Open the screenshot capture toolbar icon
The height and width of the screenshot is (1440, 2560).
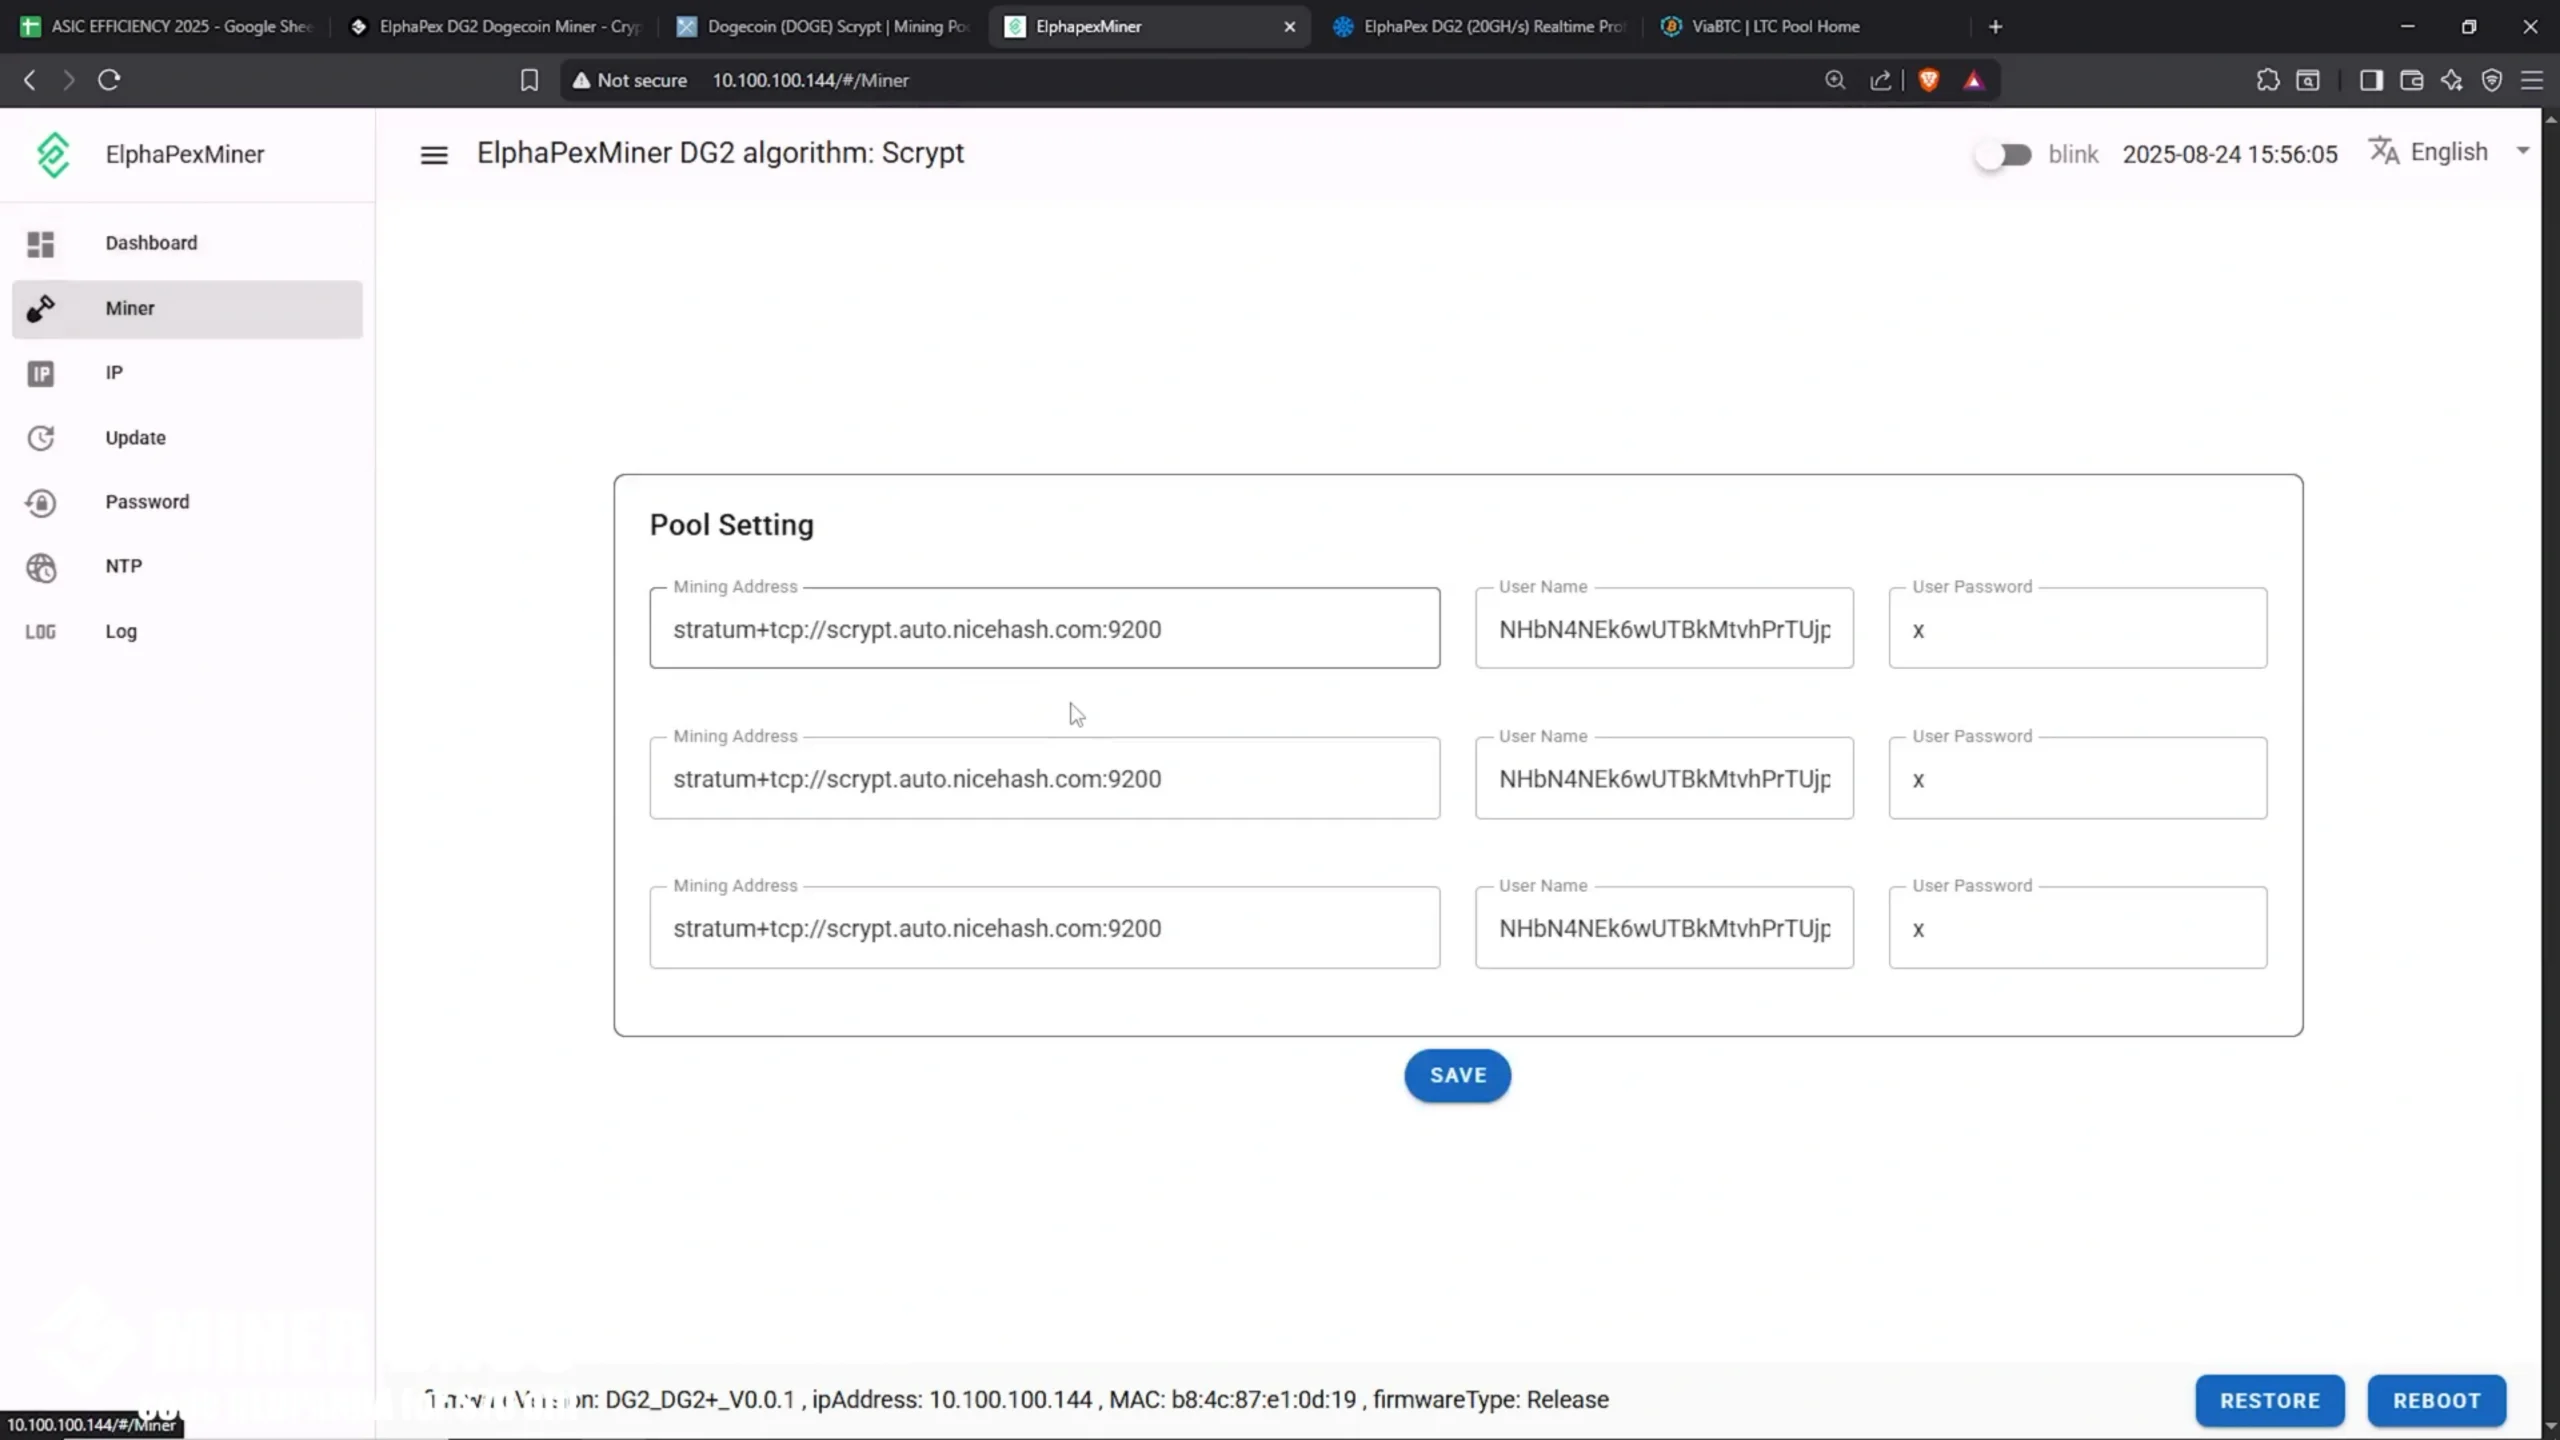[x=2308, y=80]
